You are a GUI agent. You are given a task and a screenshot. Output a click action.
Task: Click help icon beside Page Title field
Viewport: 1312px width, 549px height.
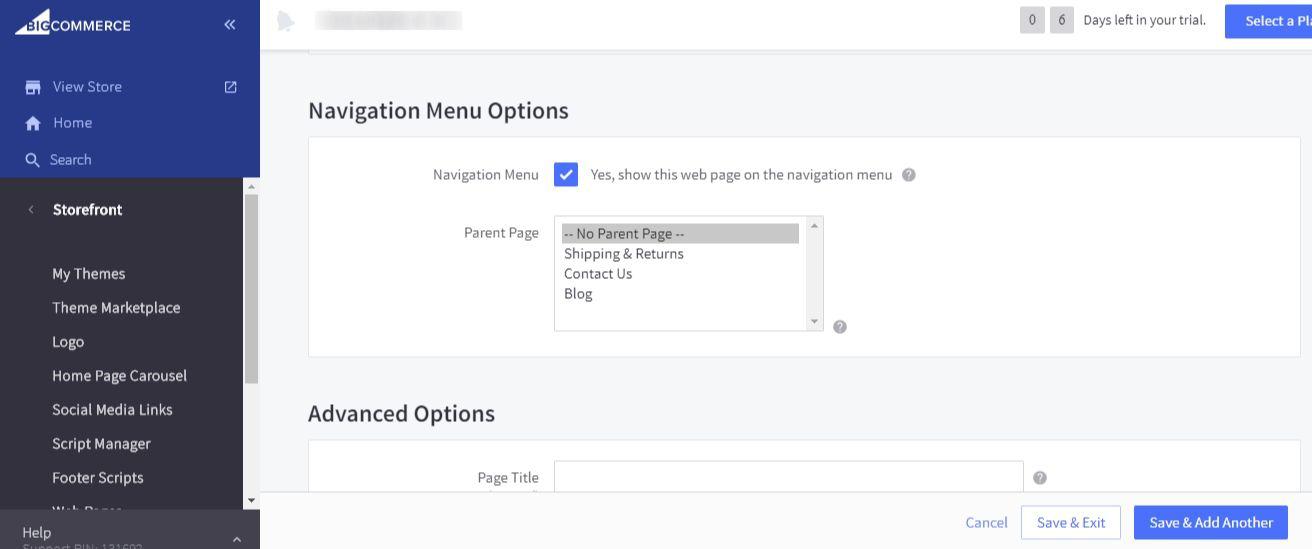1040,478
